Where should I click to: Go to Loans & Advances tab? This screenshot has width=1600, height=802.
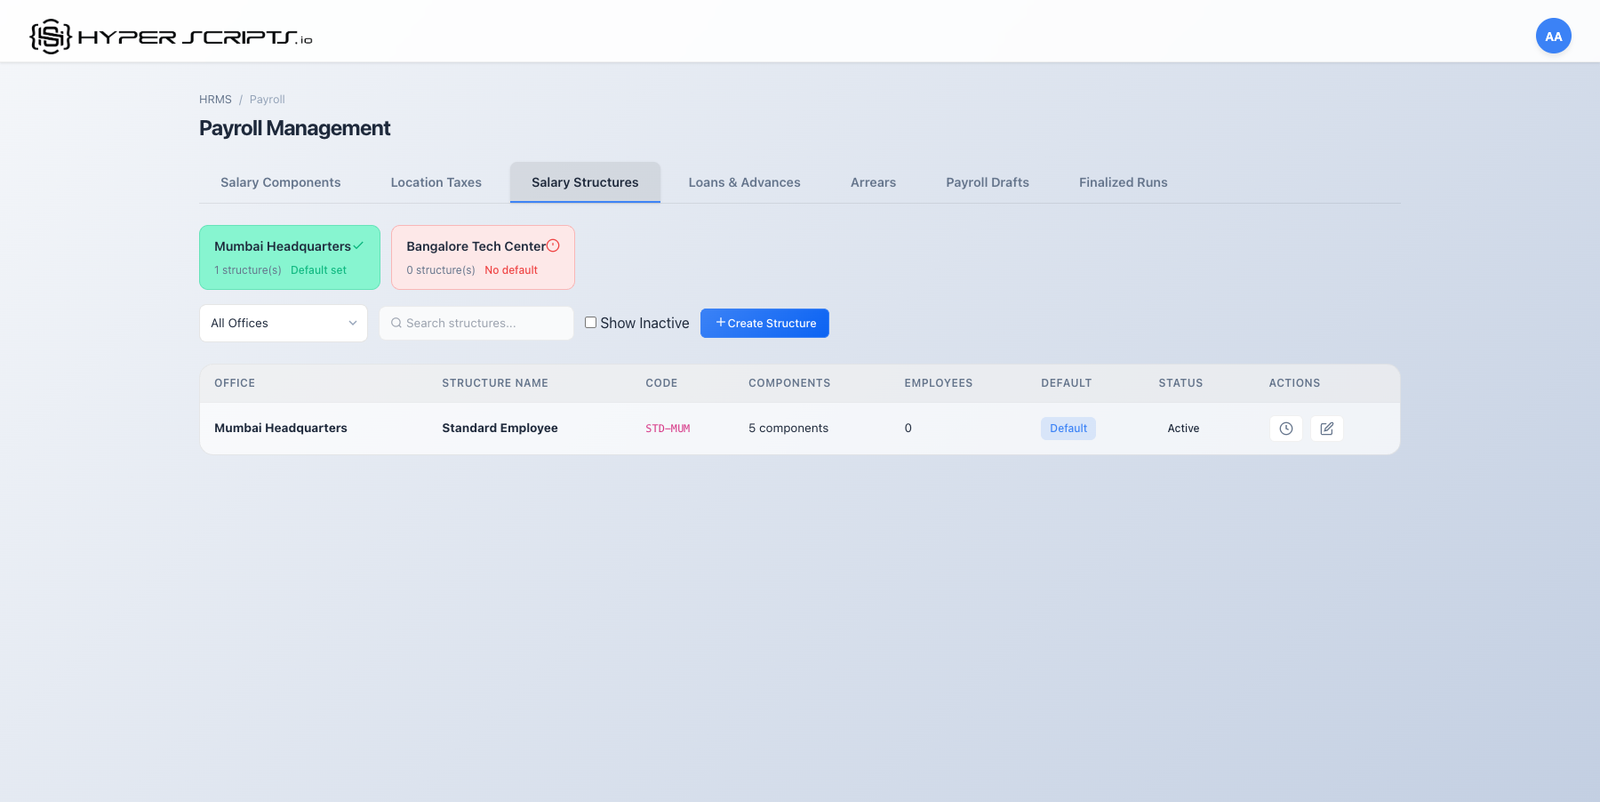point(744,182)
